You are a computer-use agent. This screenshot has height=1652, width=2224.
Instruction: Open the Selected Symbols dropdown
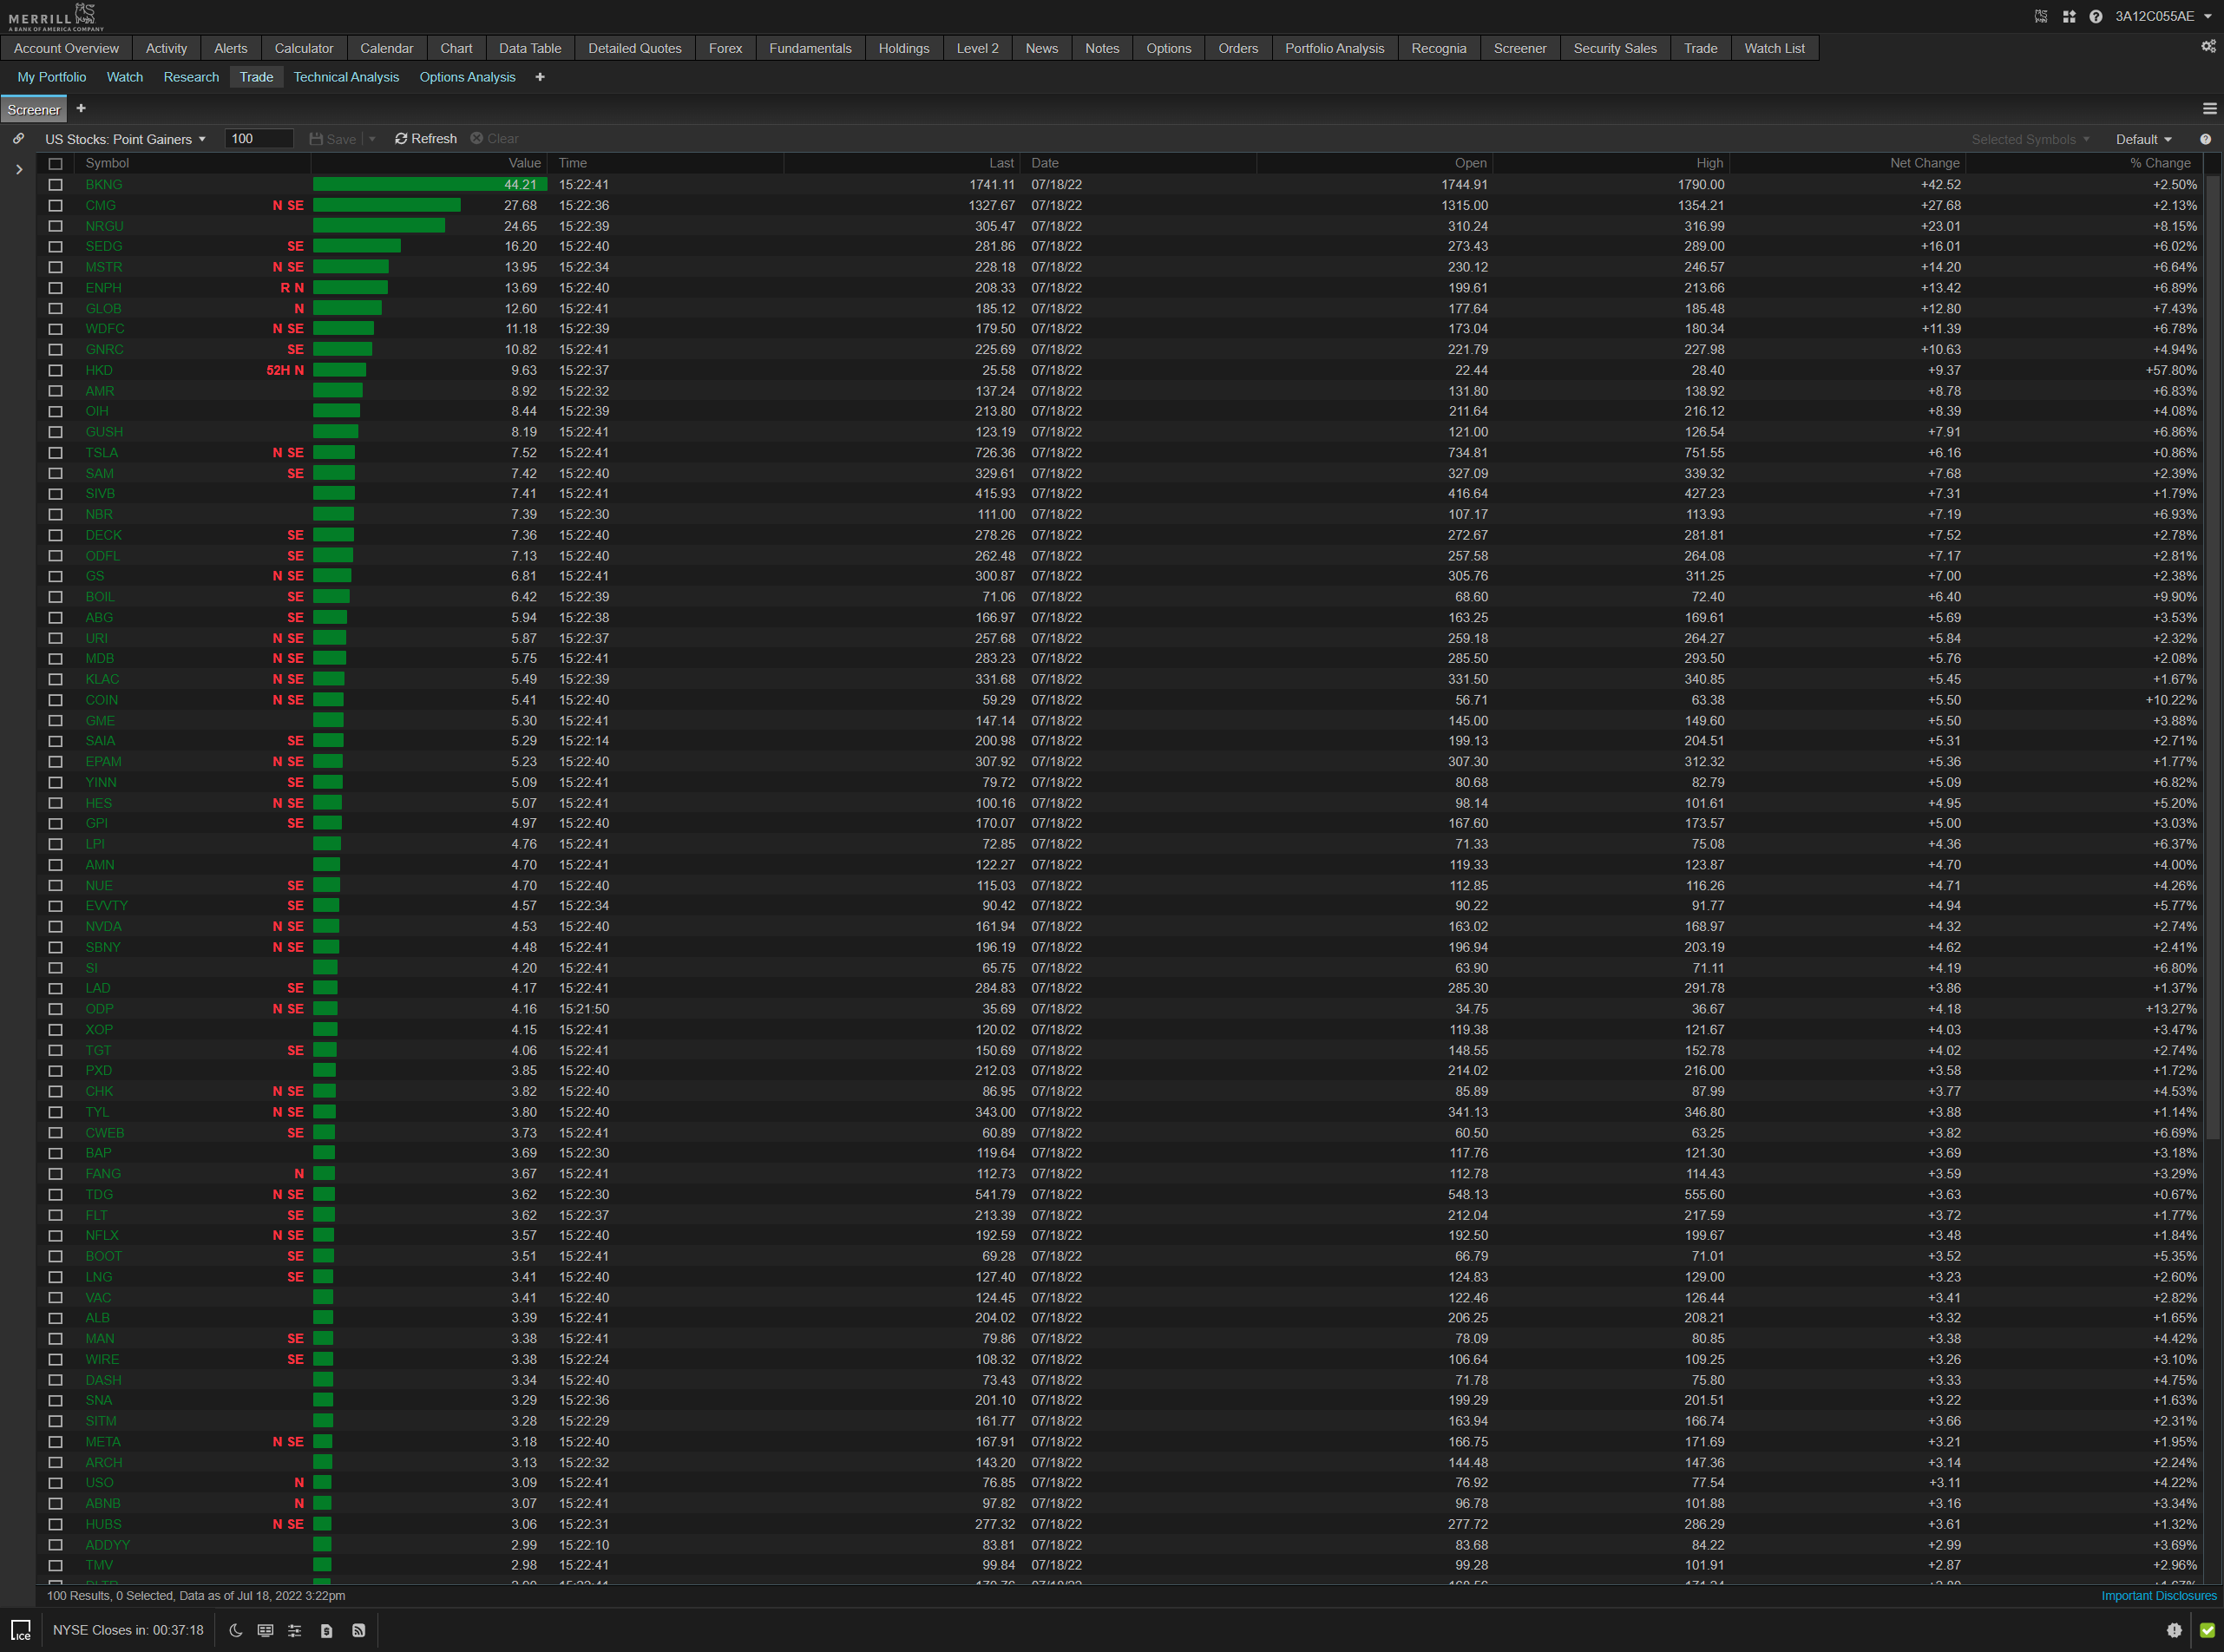(x=2030, y=139)
